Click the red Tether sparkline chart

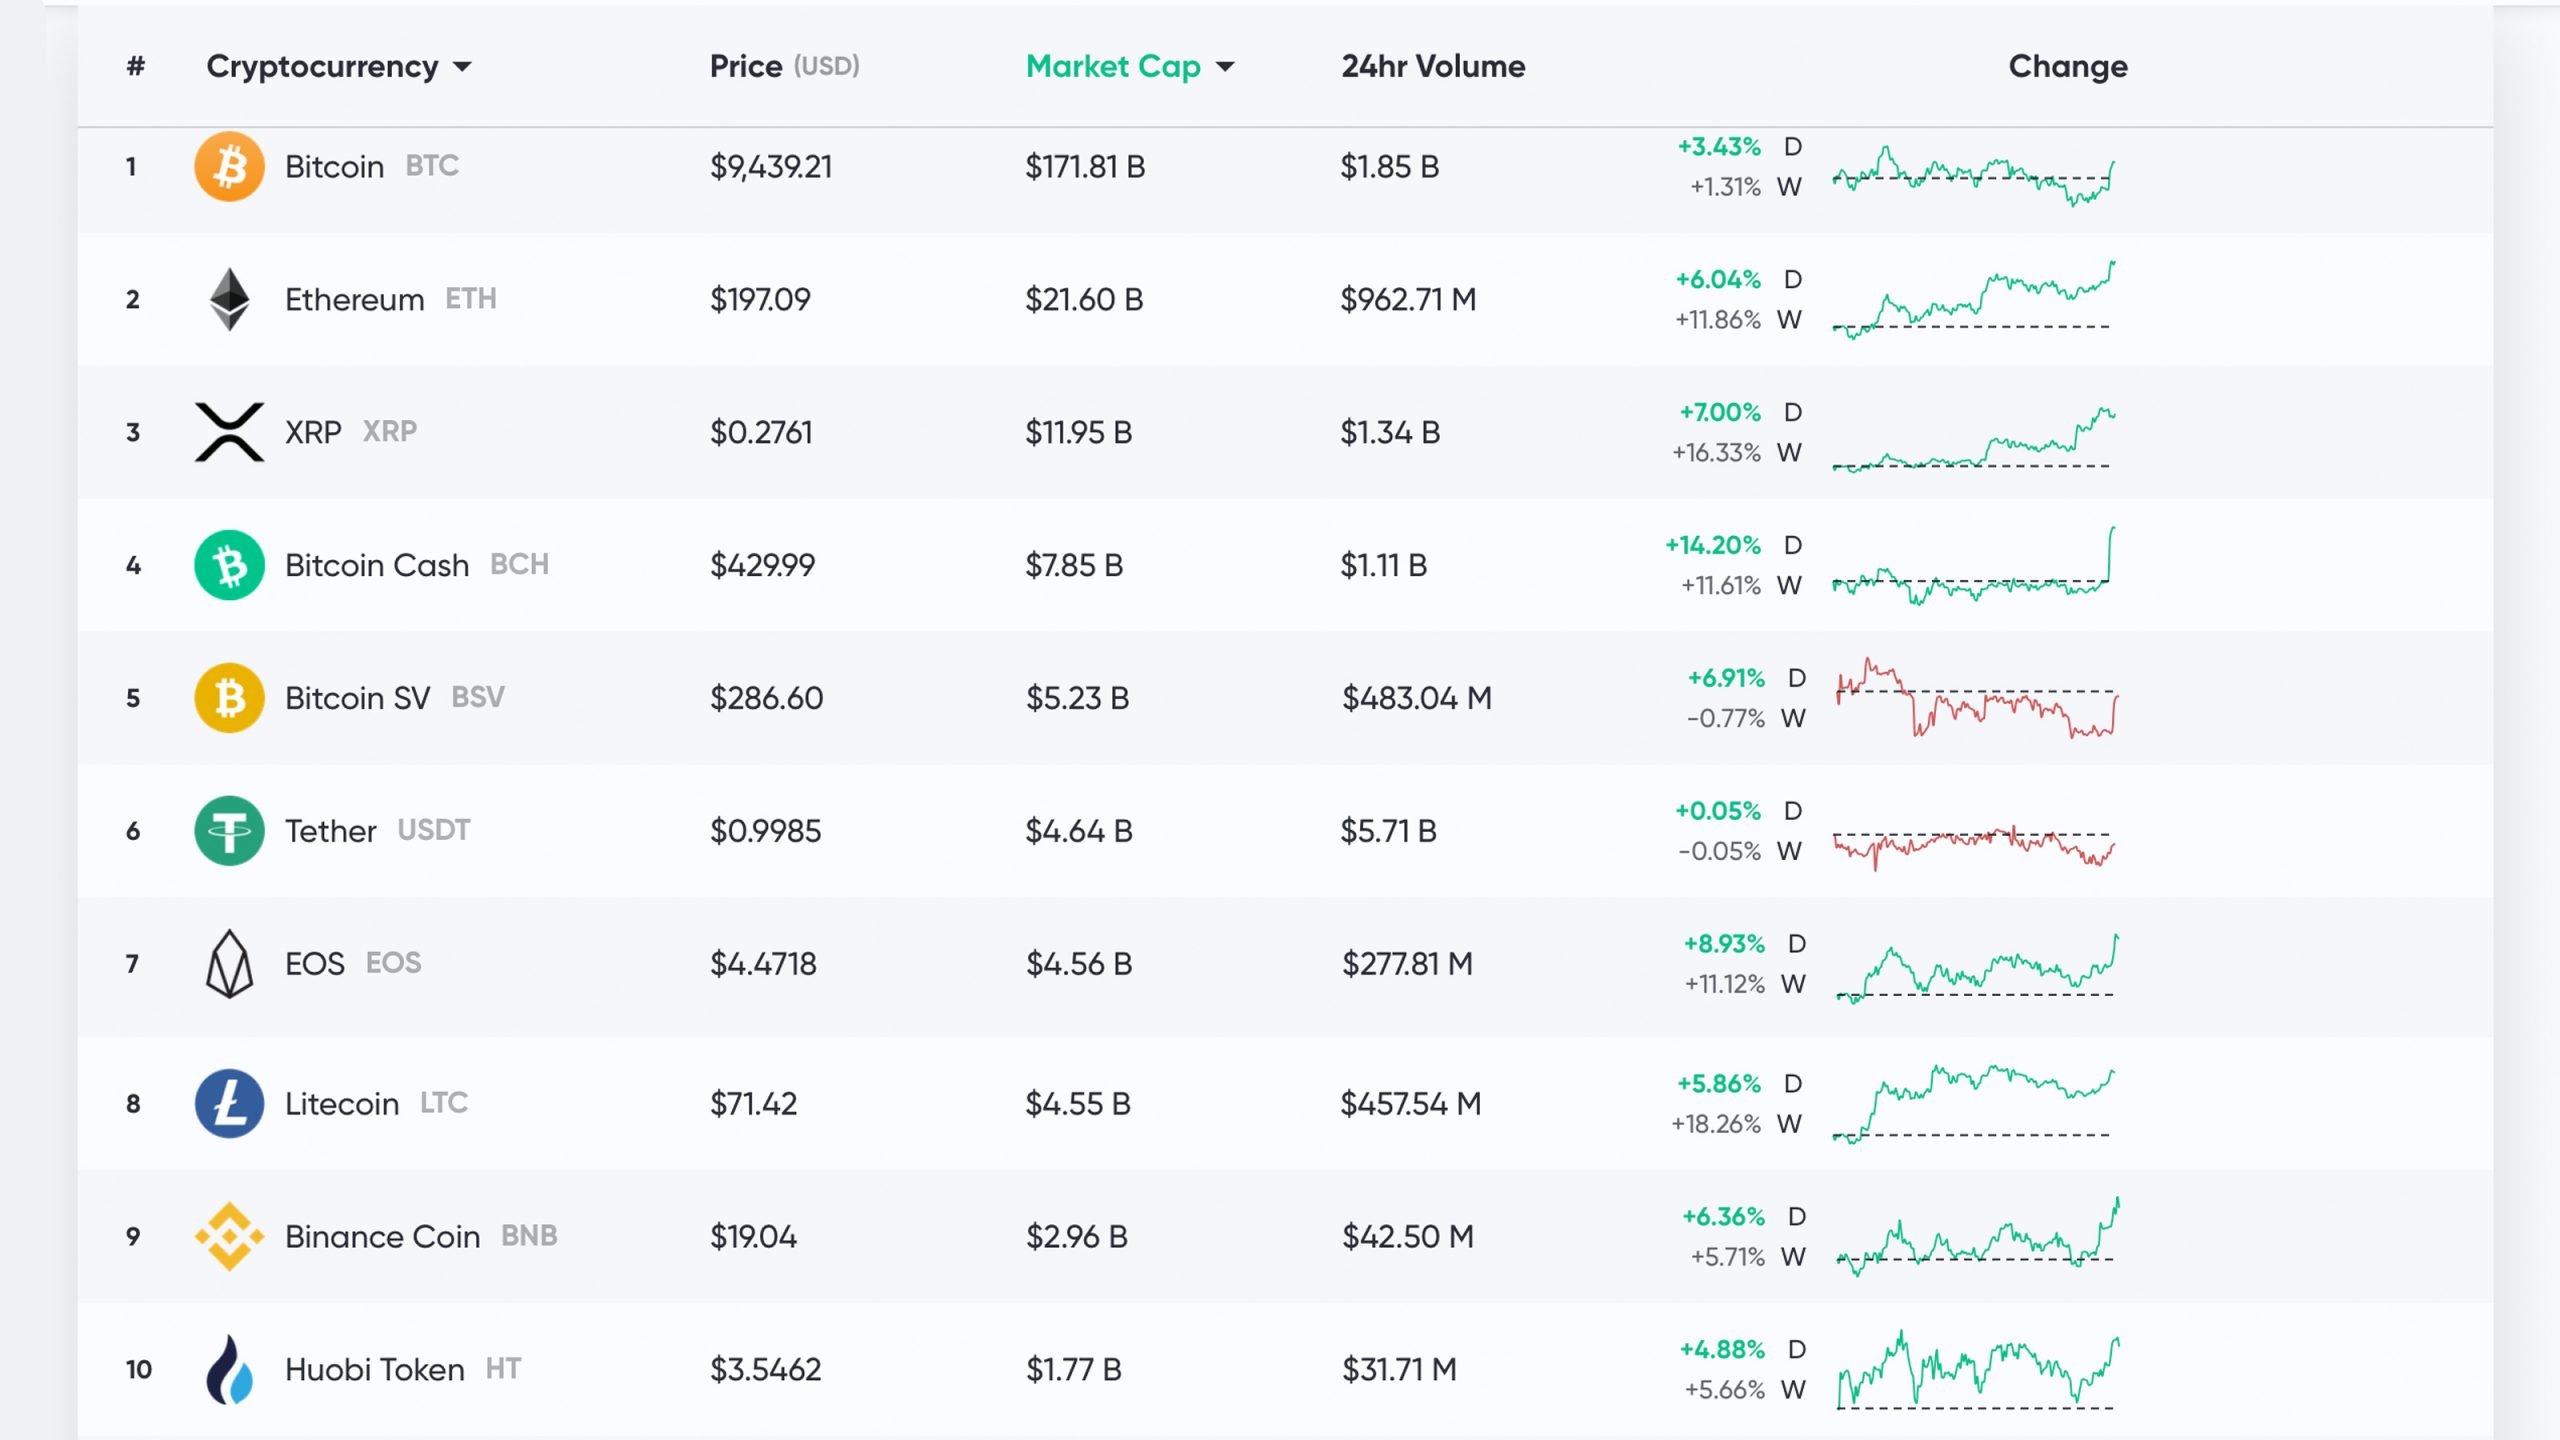point(1973,848)
